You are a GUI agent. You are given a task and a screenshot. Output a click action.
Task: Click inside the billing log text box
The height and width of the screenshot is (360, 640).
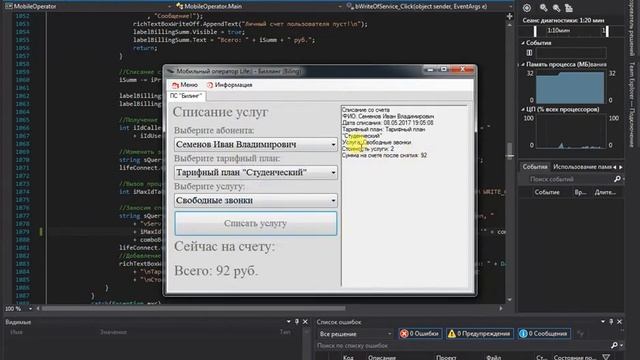click(404, 196)
